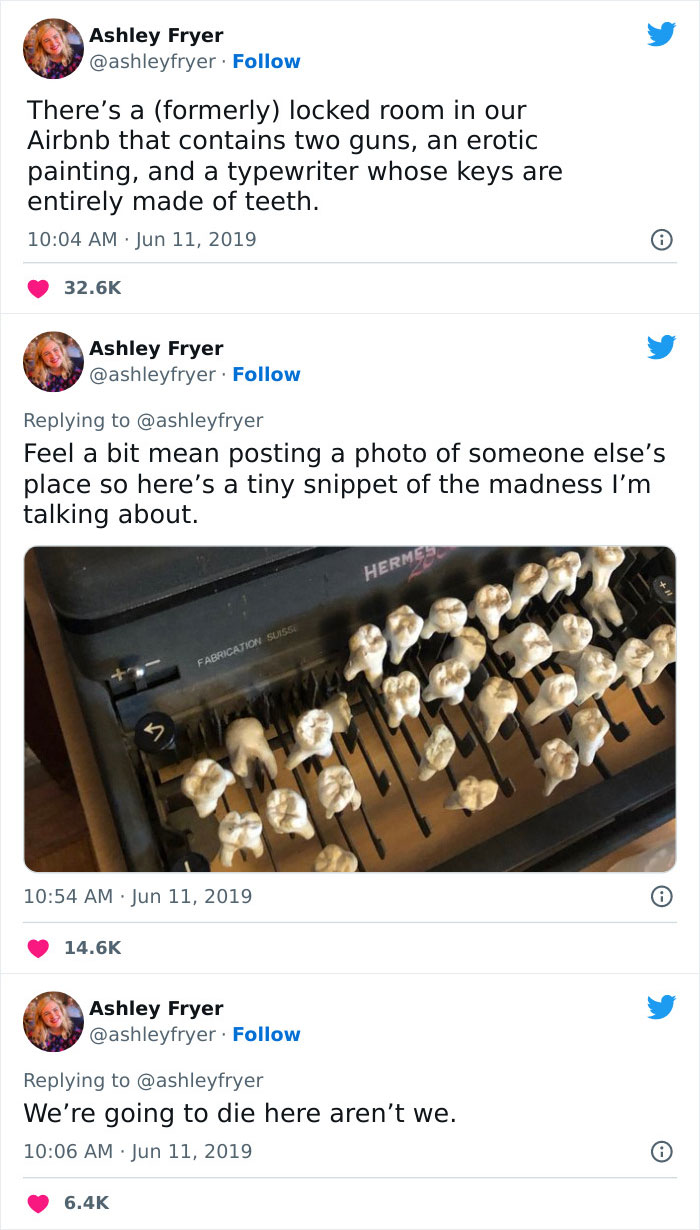Click the Twitter bird icon on third tweet

coord(661,1008)
